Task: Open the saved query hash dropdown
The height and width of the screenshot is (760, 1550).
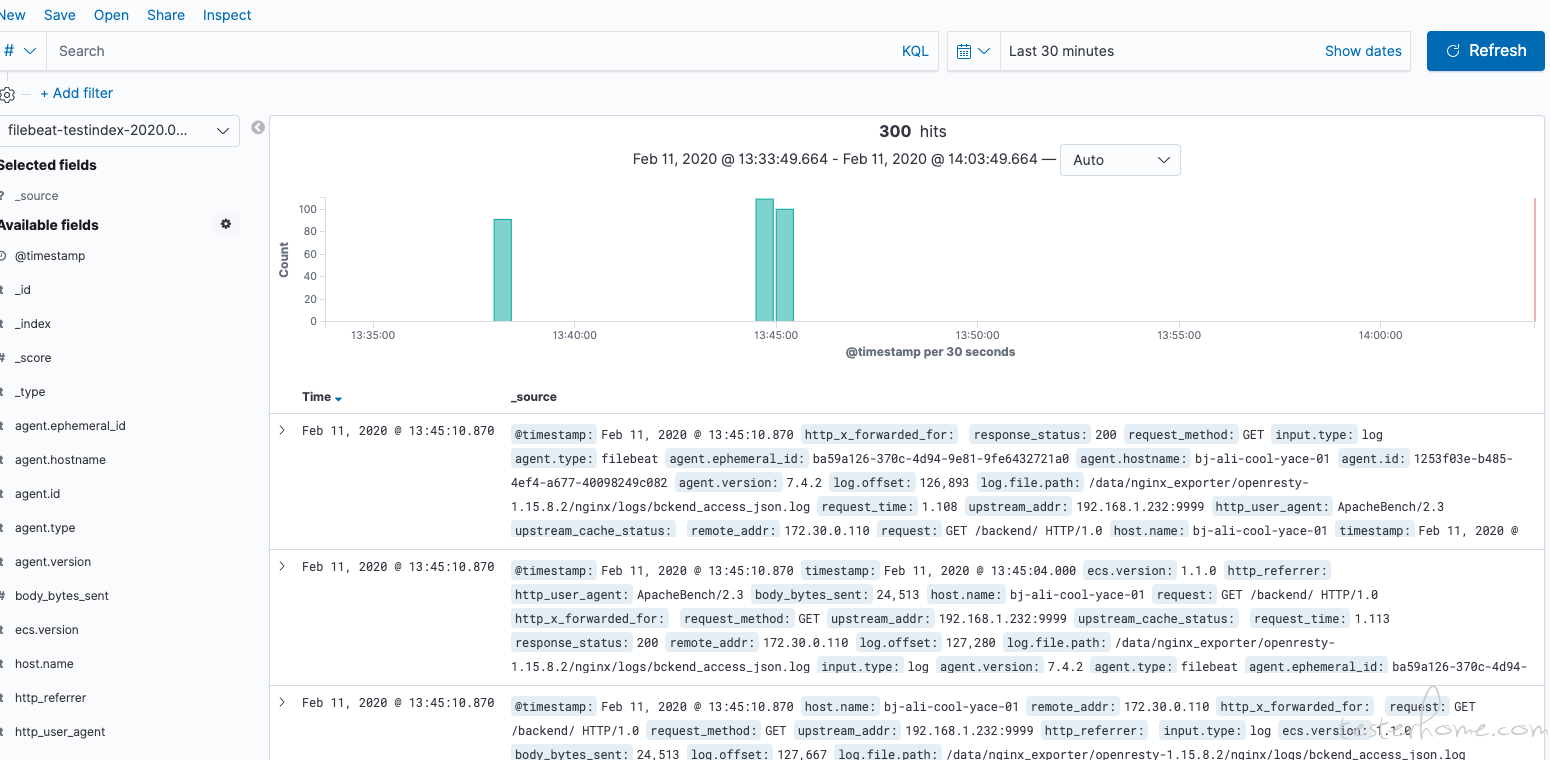Action: point(20,51)
